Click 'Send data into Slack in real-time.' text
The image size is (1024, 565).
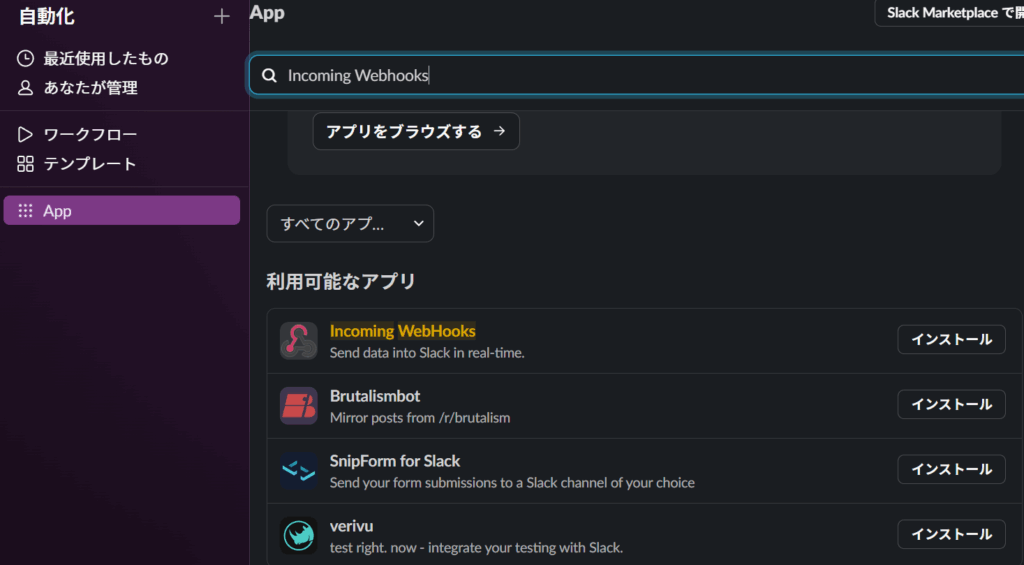[x=427, y=353]
